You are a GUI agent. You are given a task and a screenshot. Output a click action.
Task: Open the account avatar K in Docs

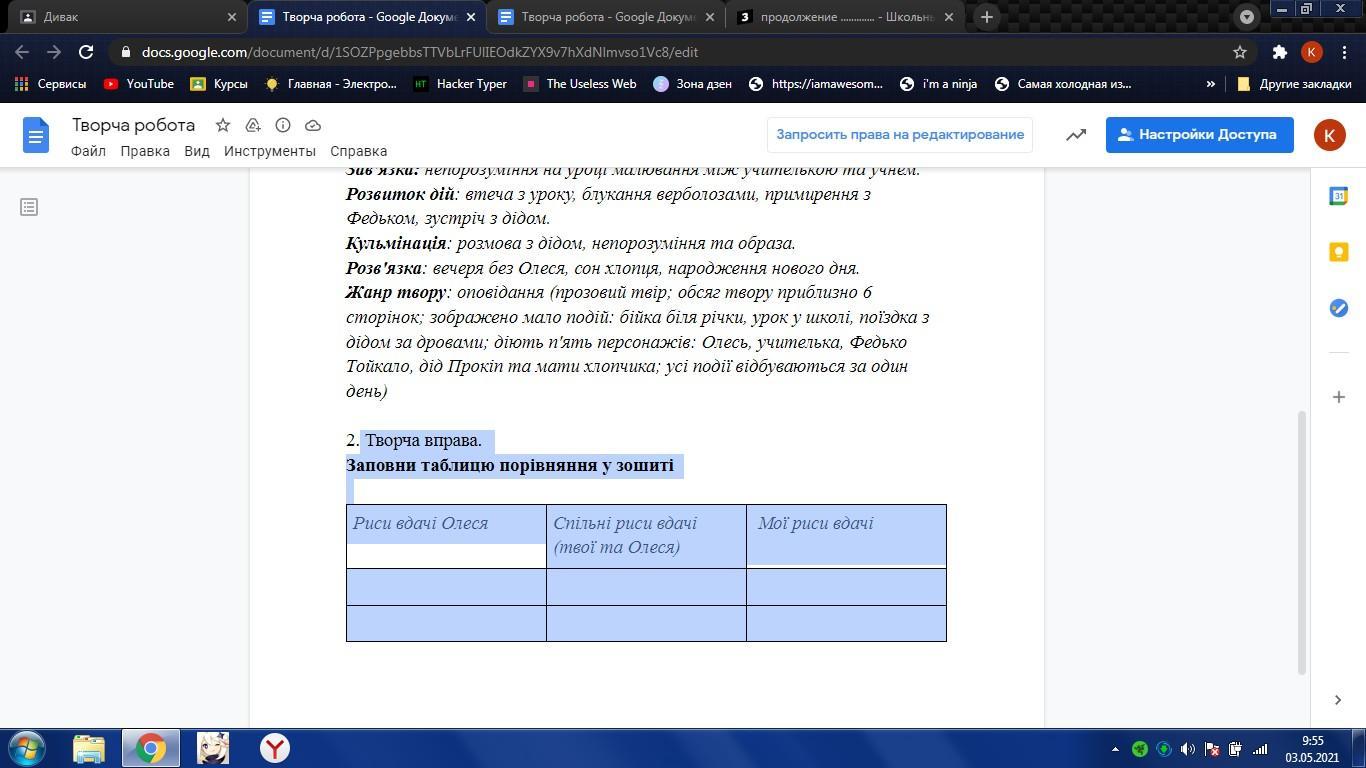[x=1329, y=134]
